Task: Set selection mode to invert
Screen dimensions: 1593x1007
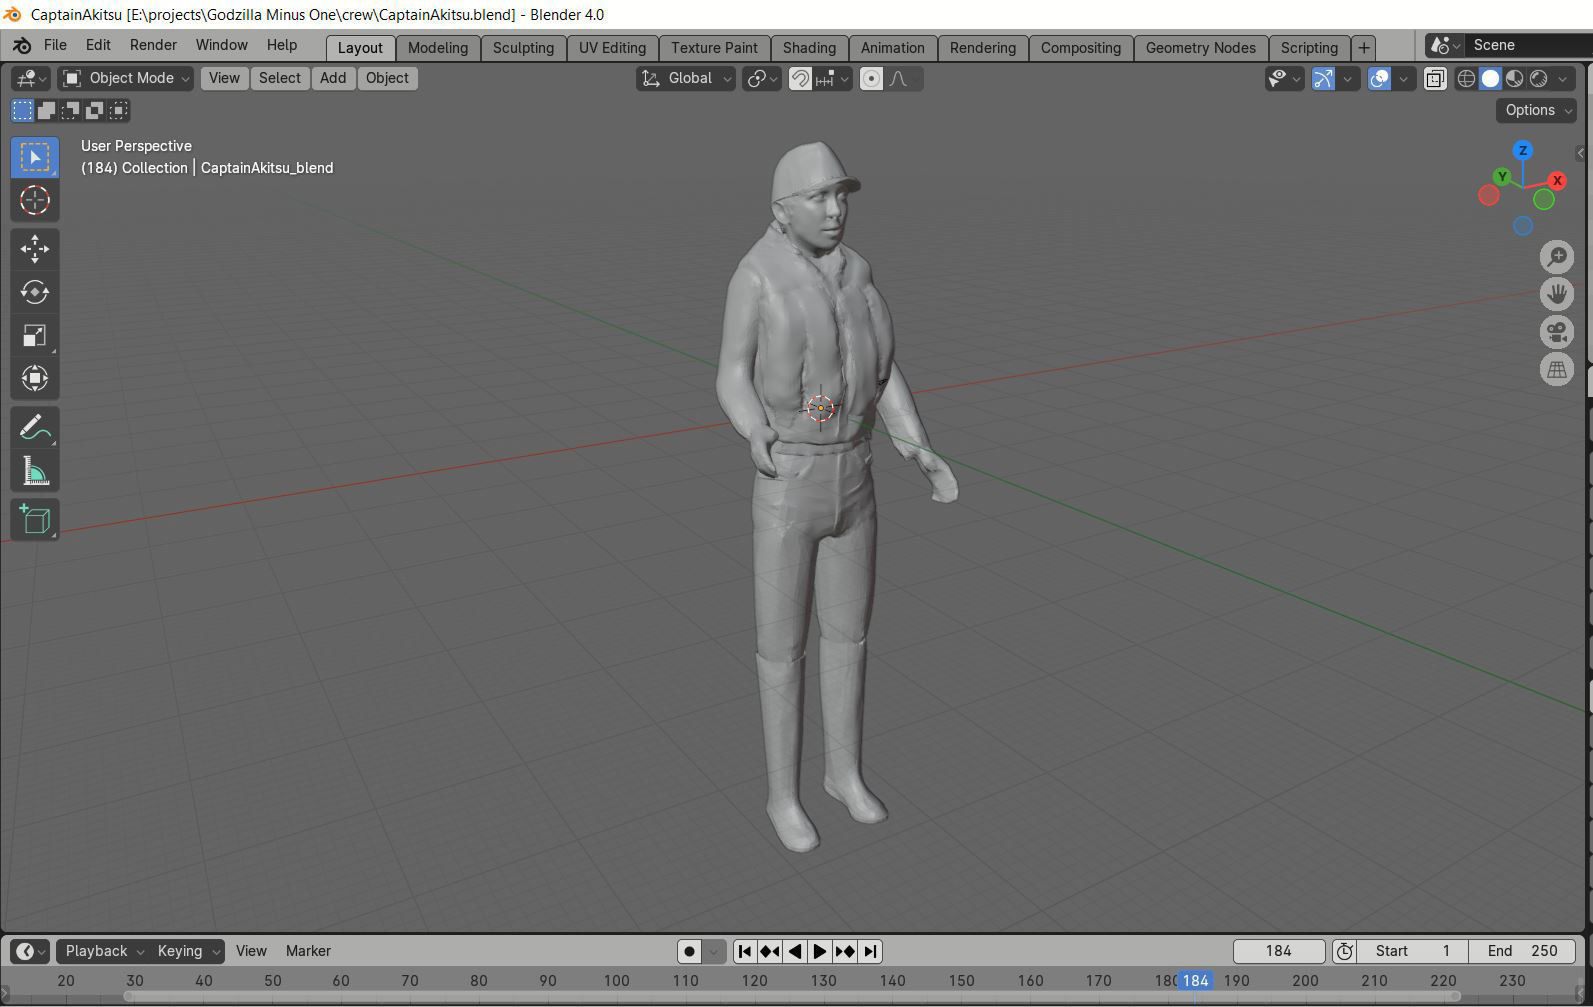Action: 94,110
